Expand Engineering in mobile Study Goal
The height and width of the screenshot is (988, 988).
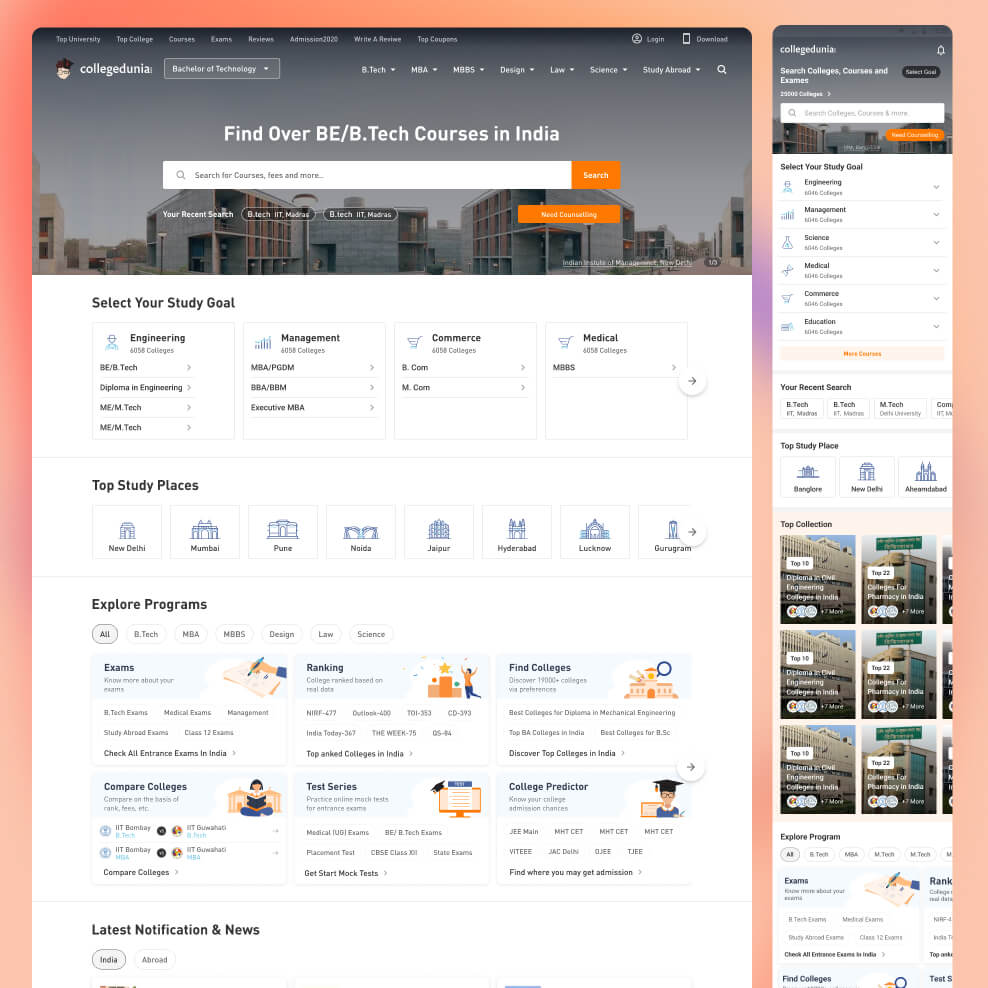pyautogui.click(x=936, y=187)
